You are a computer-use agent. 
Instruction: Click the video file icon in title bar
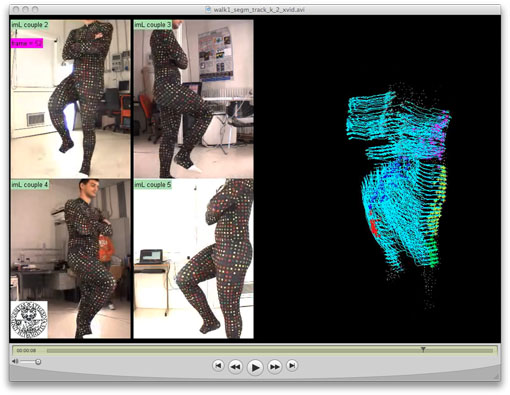[209, 9]
